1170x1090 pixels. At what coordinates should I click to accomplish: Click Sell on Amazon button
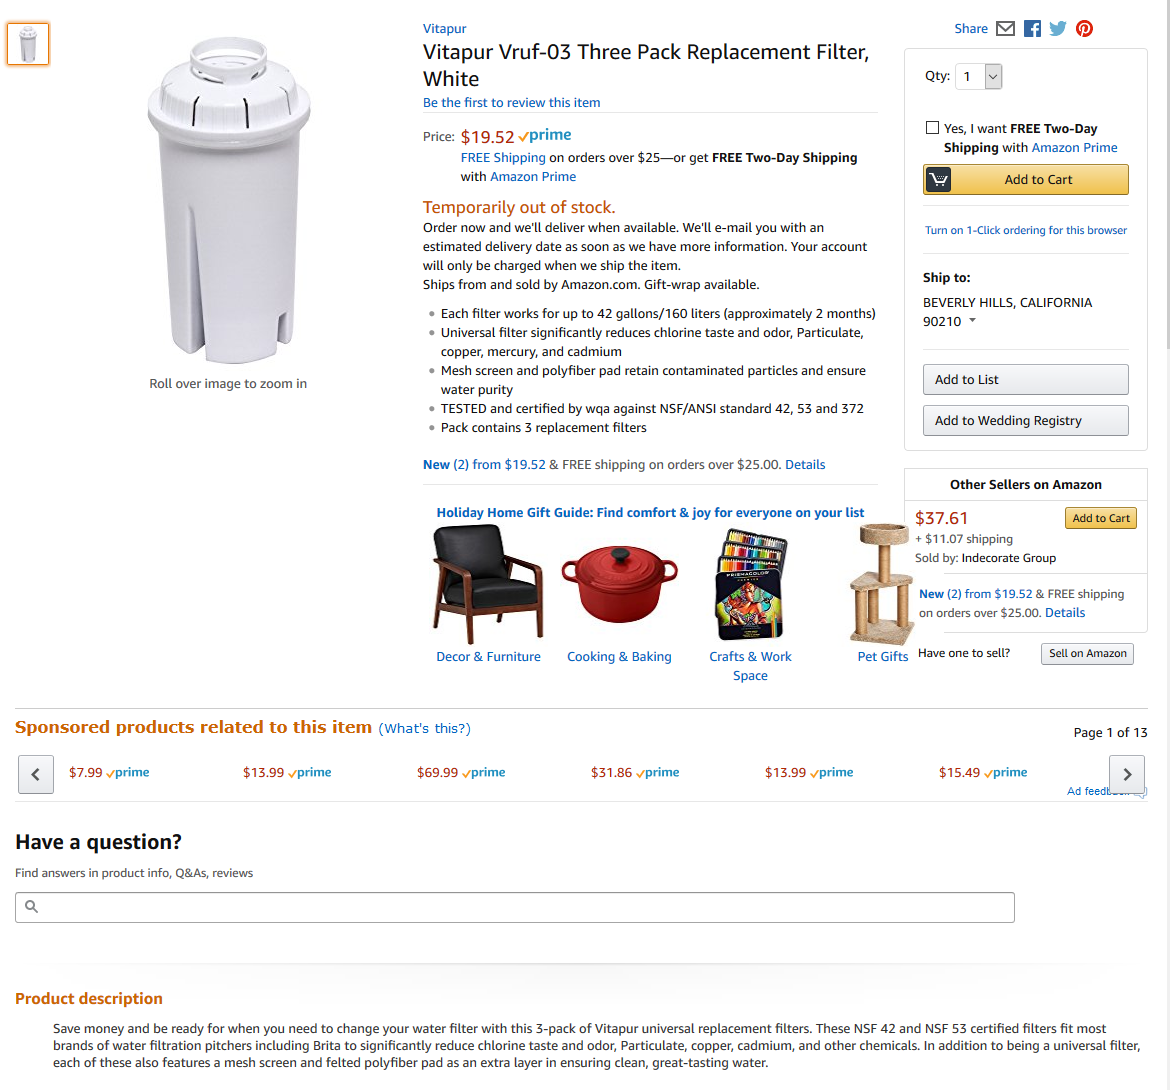coord(1087,654)
